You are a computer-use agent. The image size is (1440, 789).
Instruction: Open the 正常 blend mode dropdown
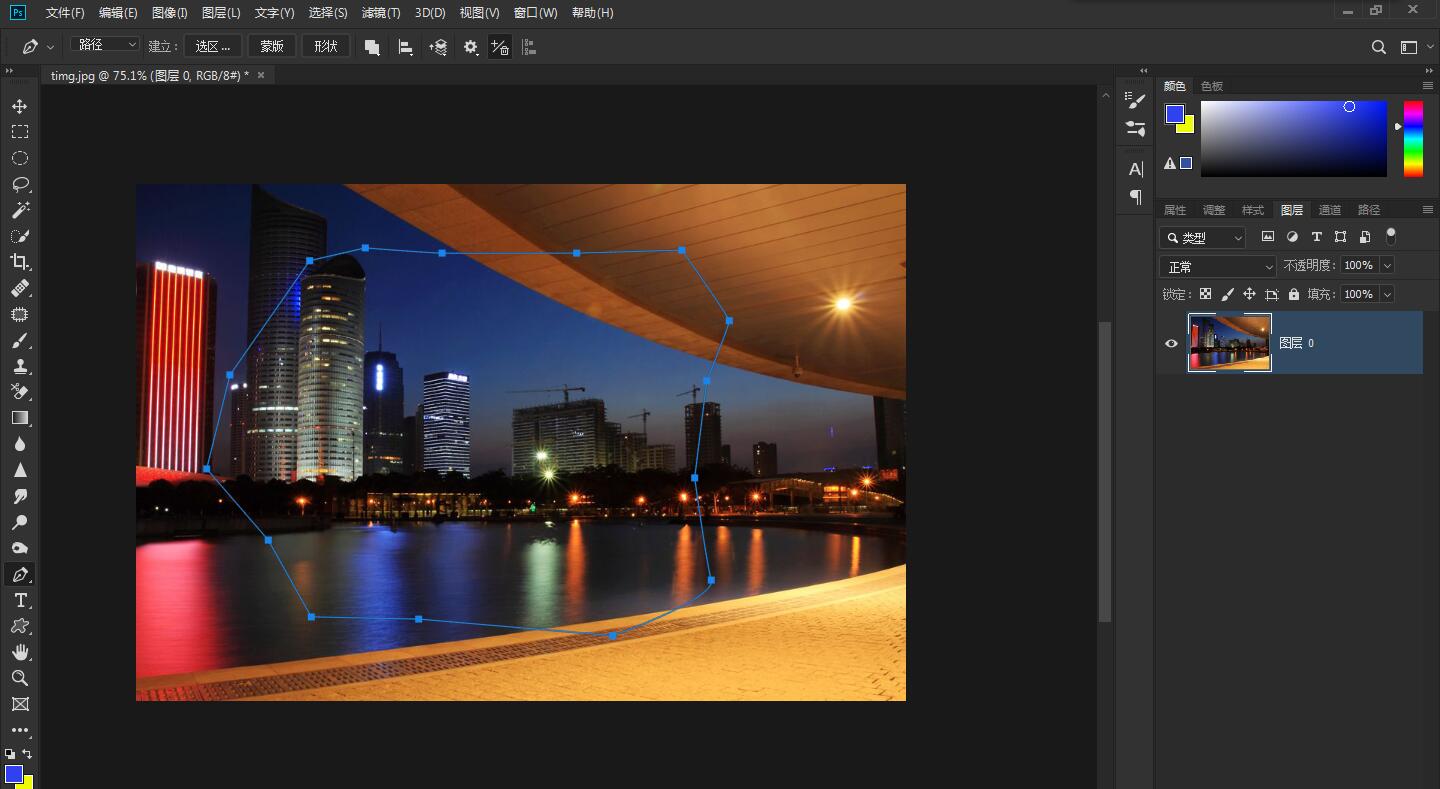1218,267
